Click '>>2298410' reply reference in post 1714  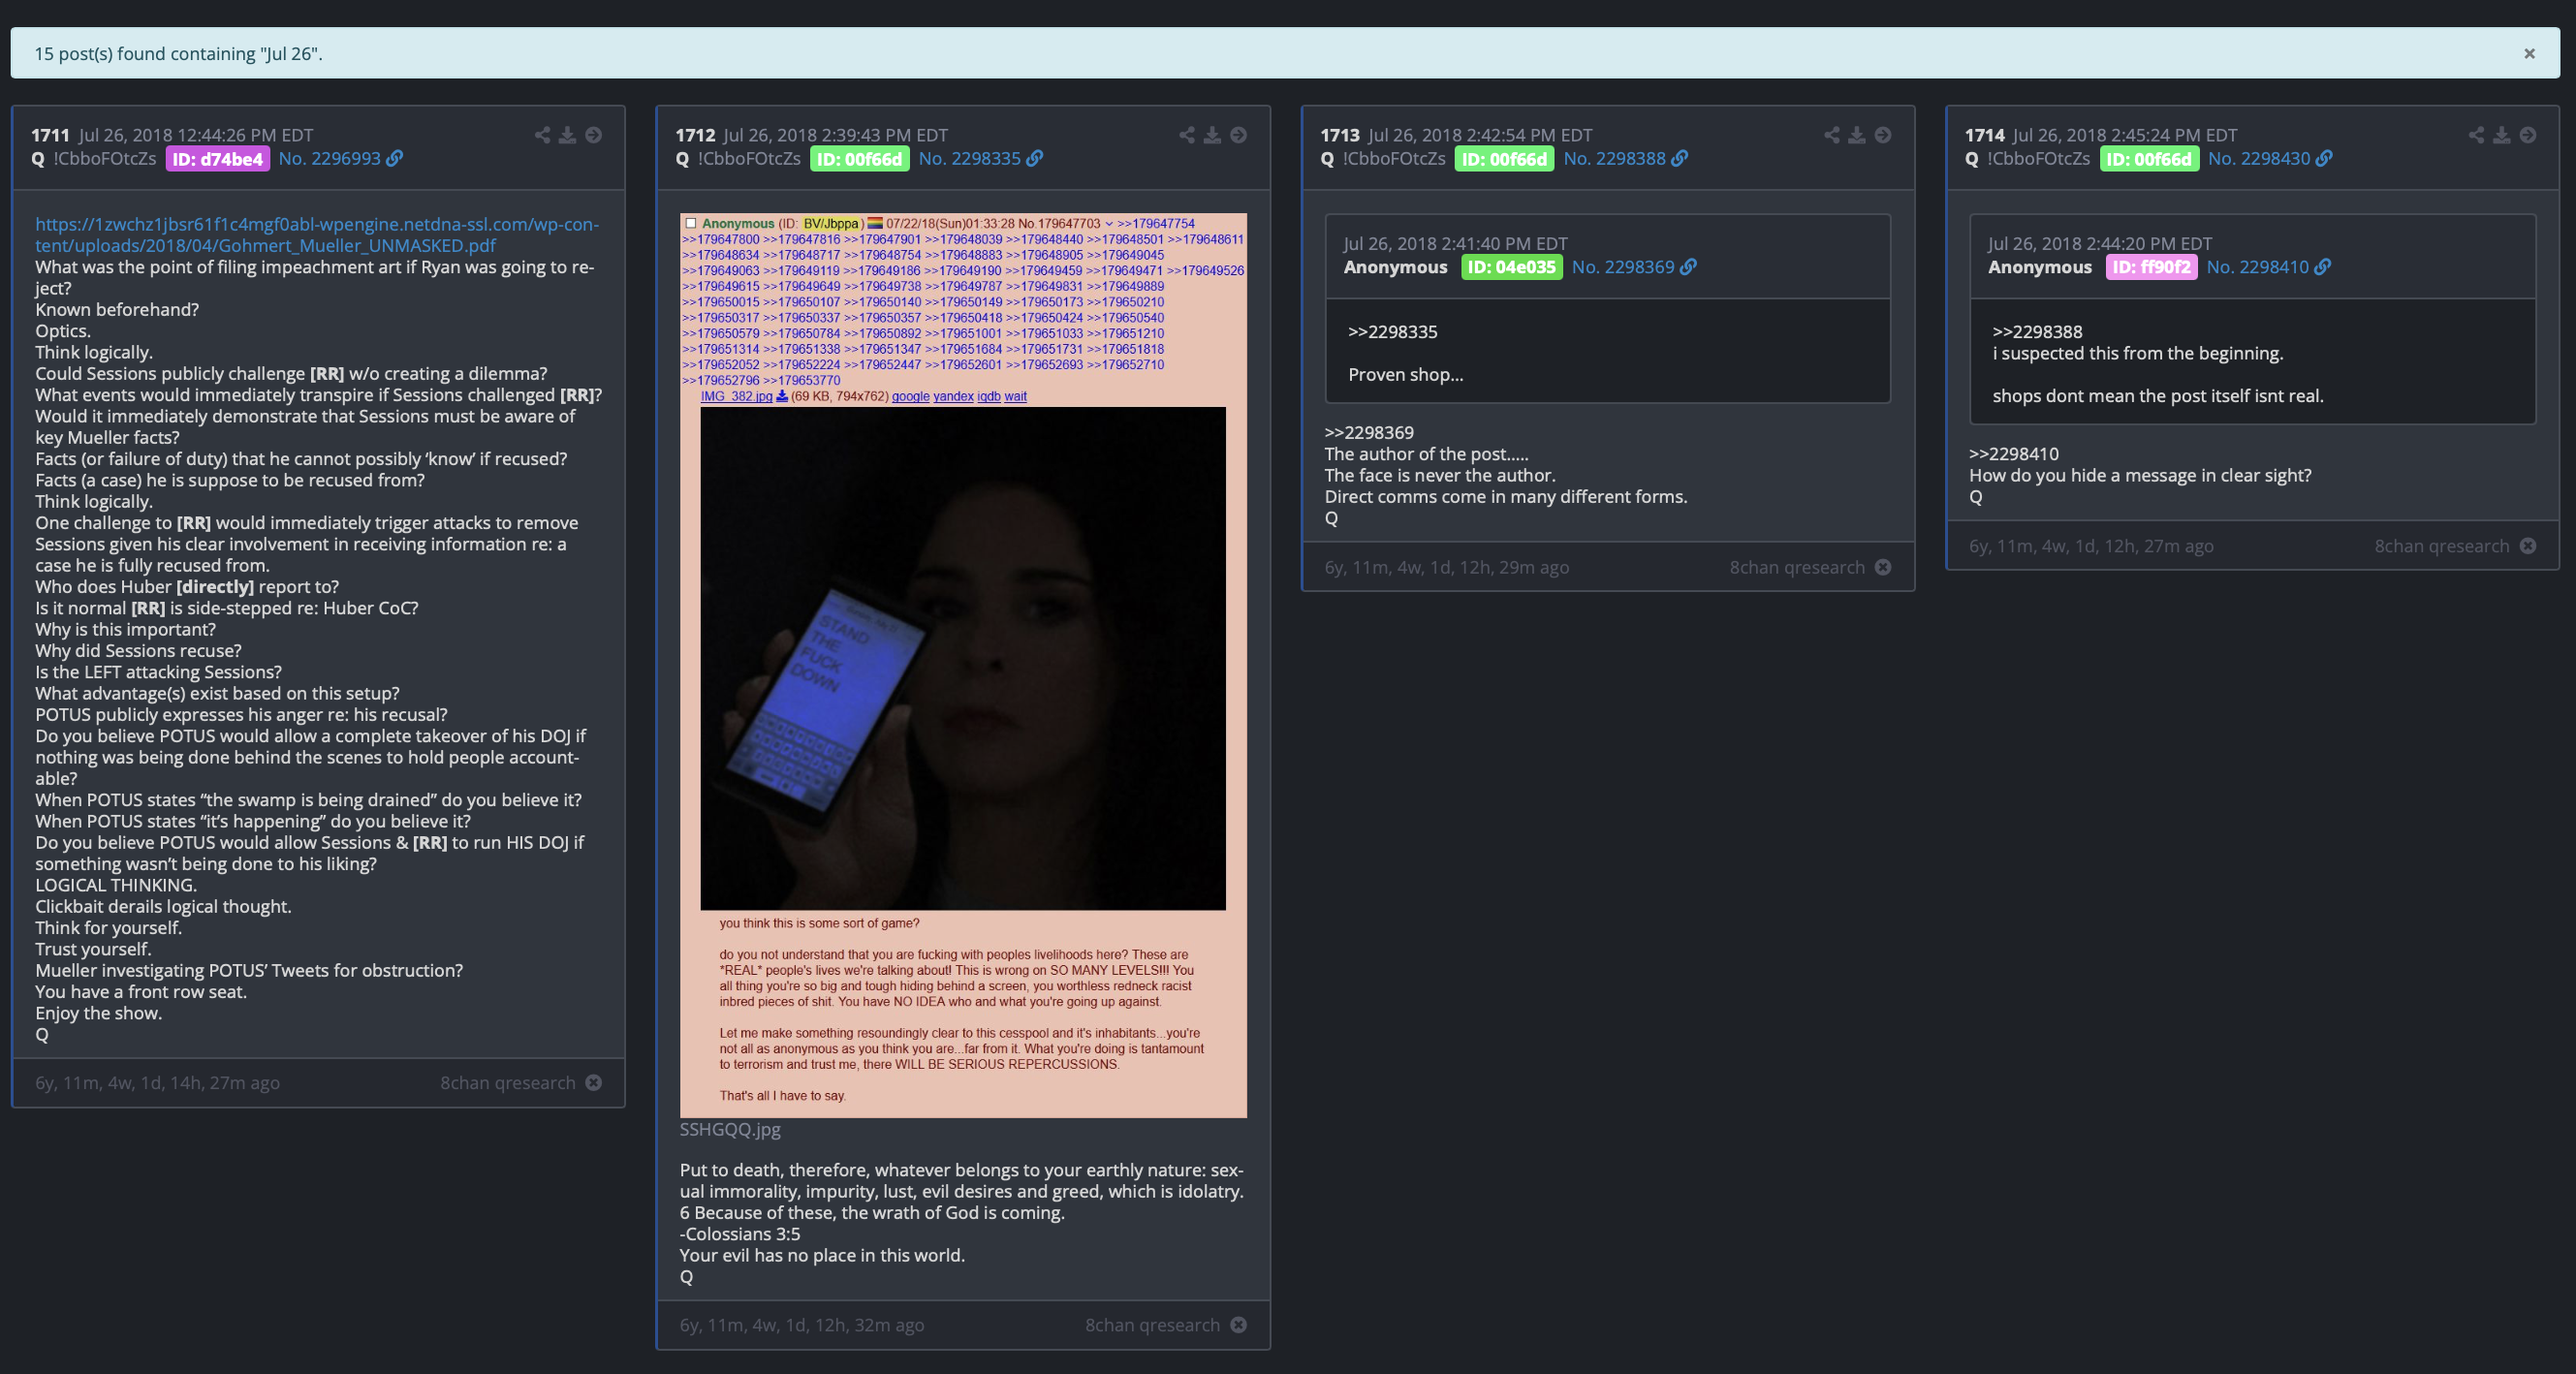point(2014,454)
